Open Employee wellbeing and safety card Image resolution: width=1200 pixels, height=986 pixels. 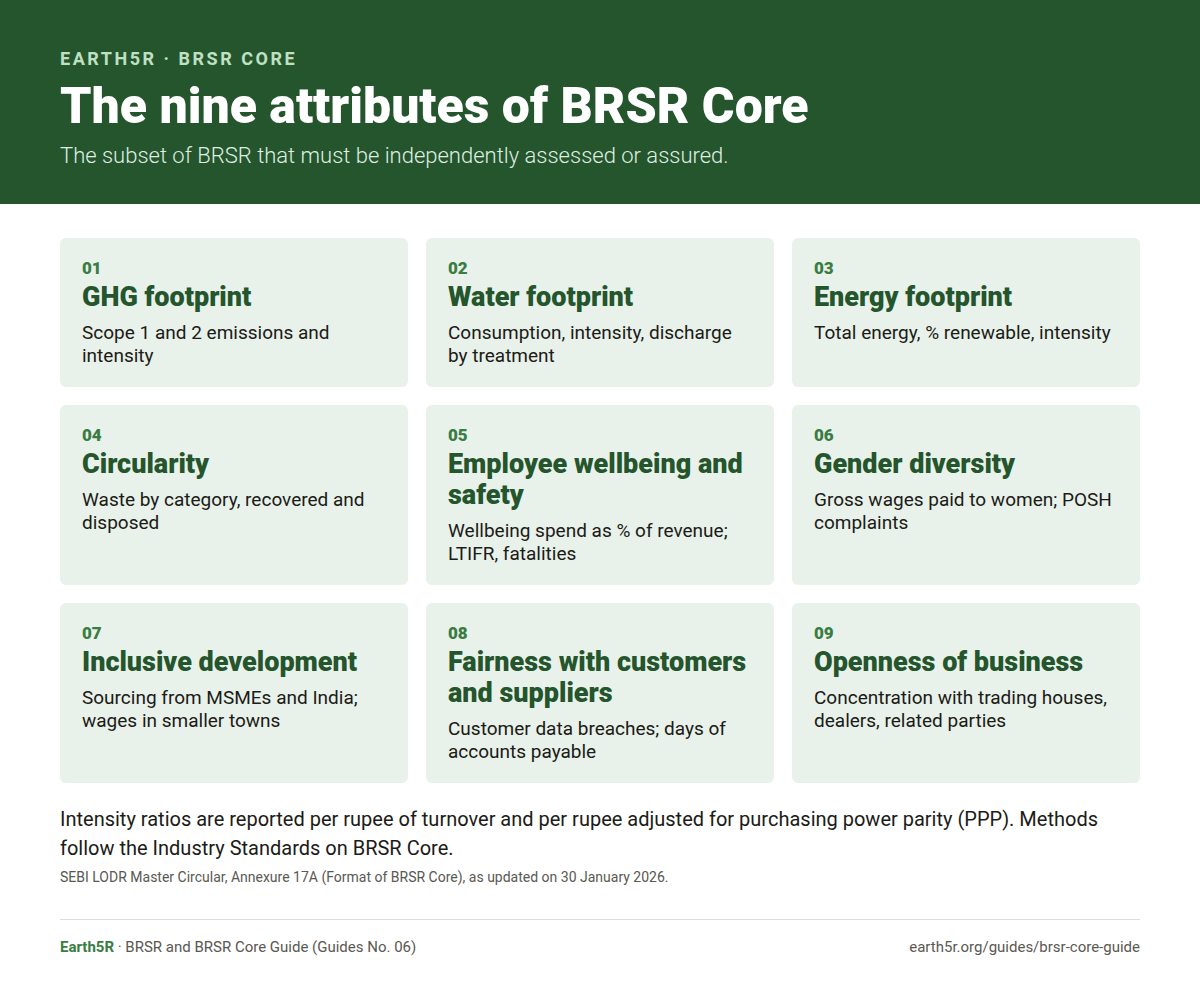point(600,495)
